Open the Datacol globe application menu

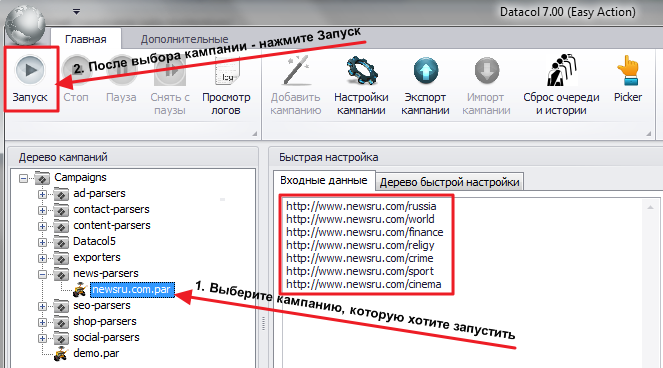pos(26,24)
